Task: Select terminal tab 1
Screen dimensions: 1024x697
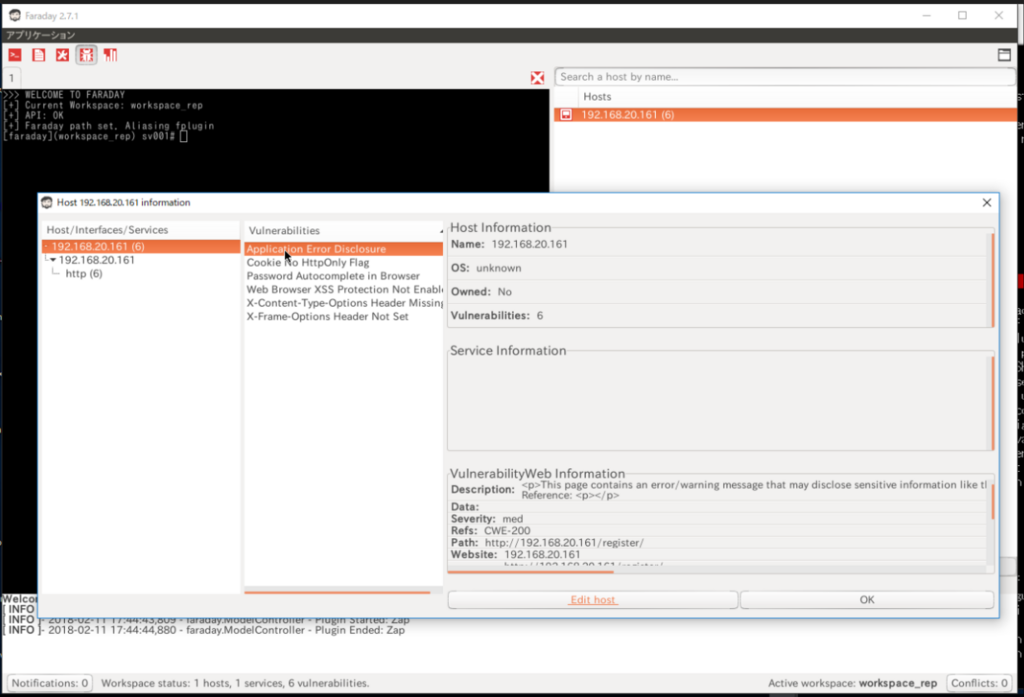Action: (x=12, y=78)
